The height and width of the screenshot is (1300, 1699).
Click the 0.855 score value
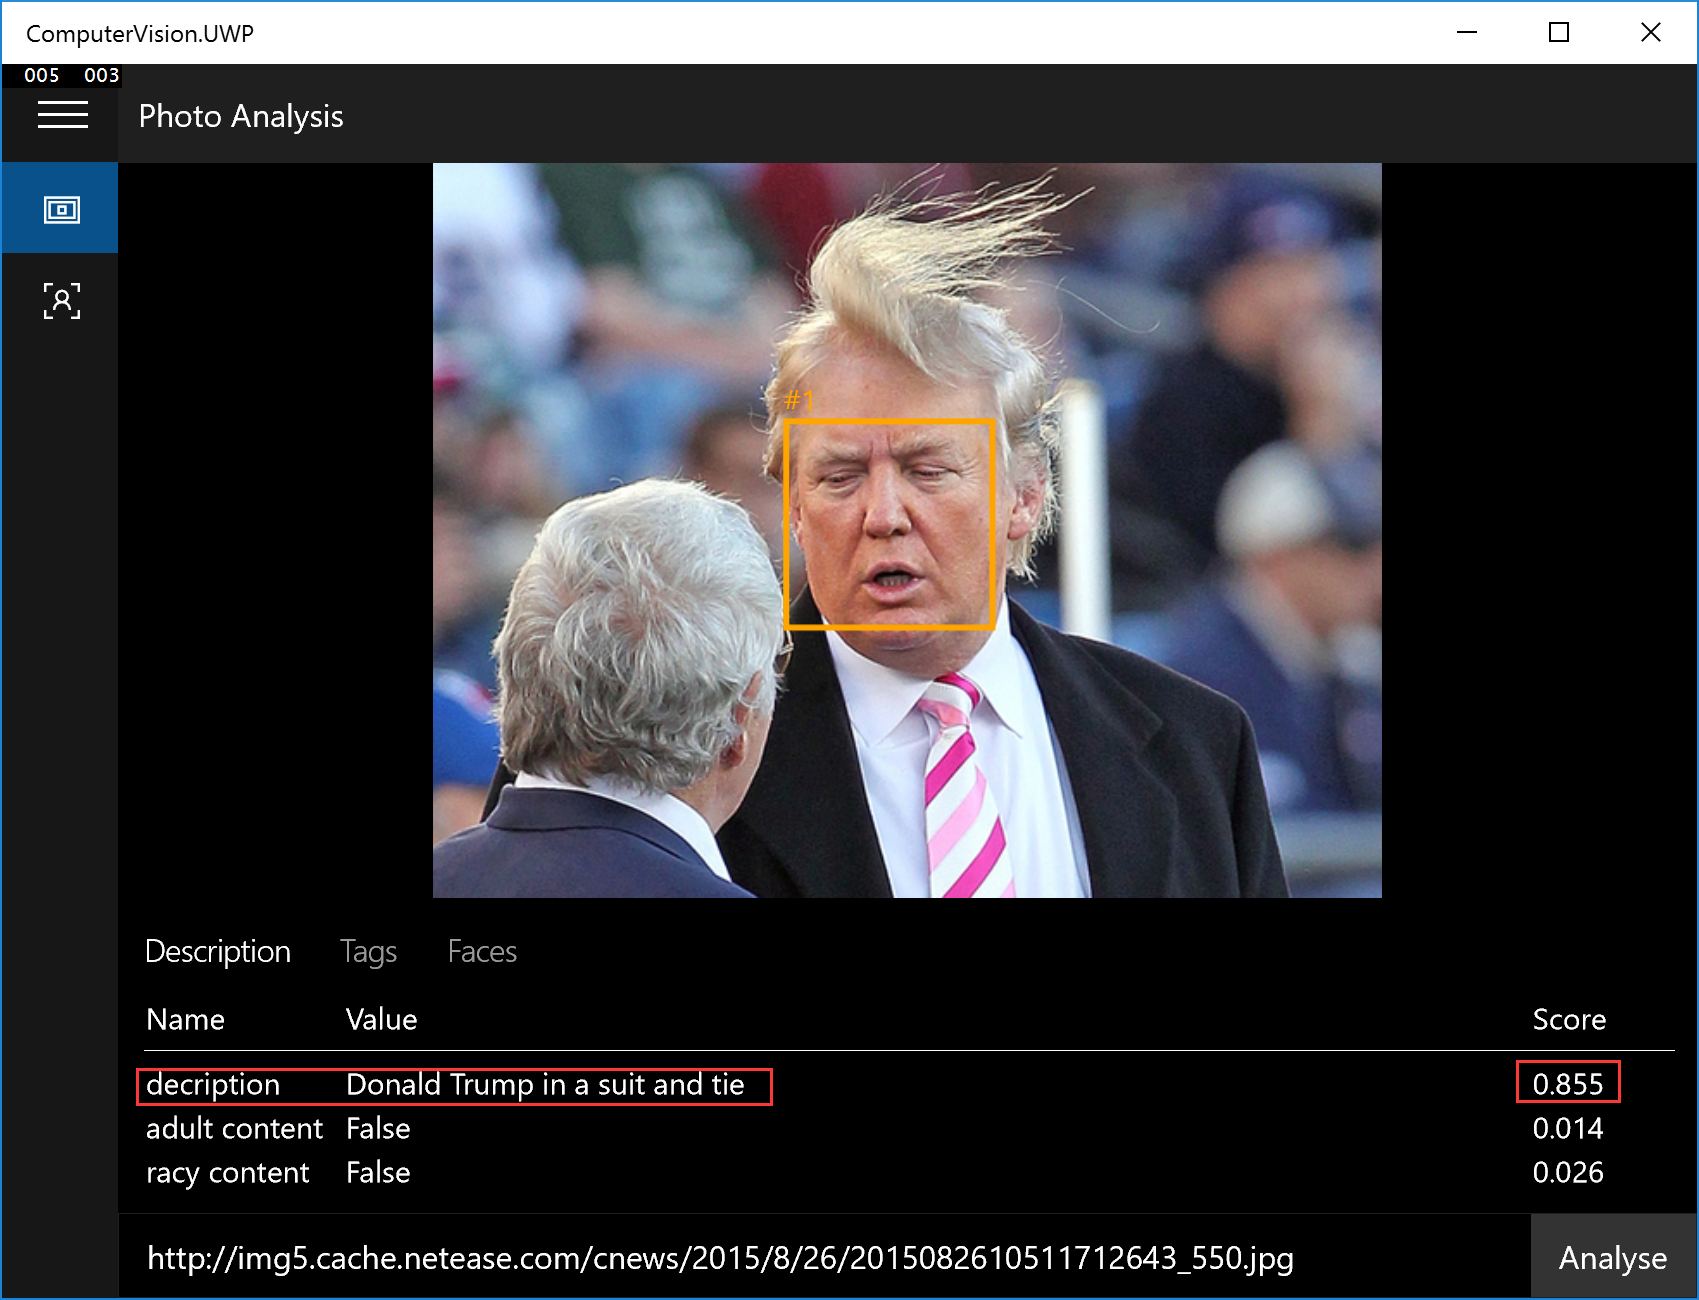(x=1568, y=1084)
